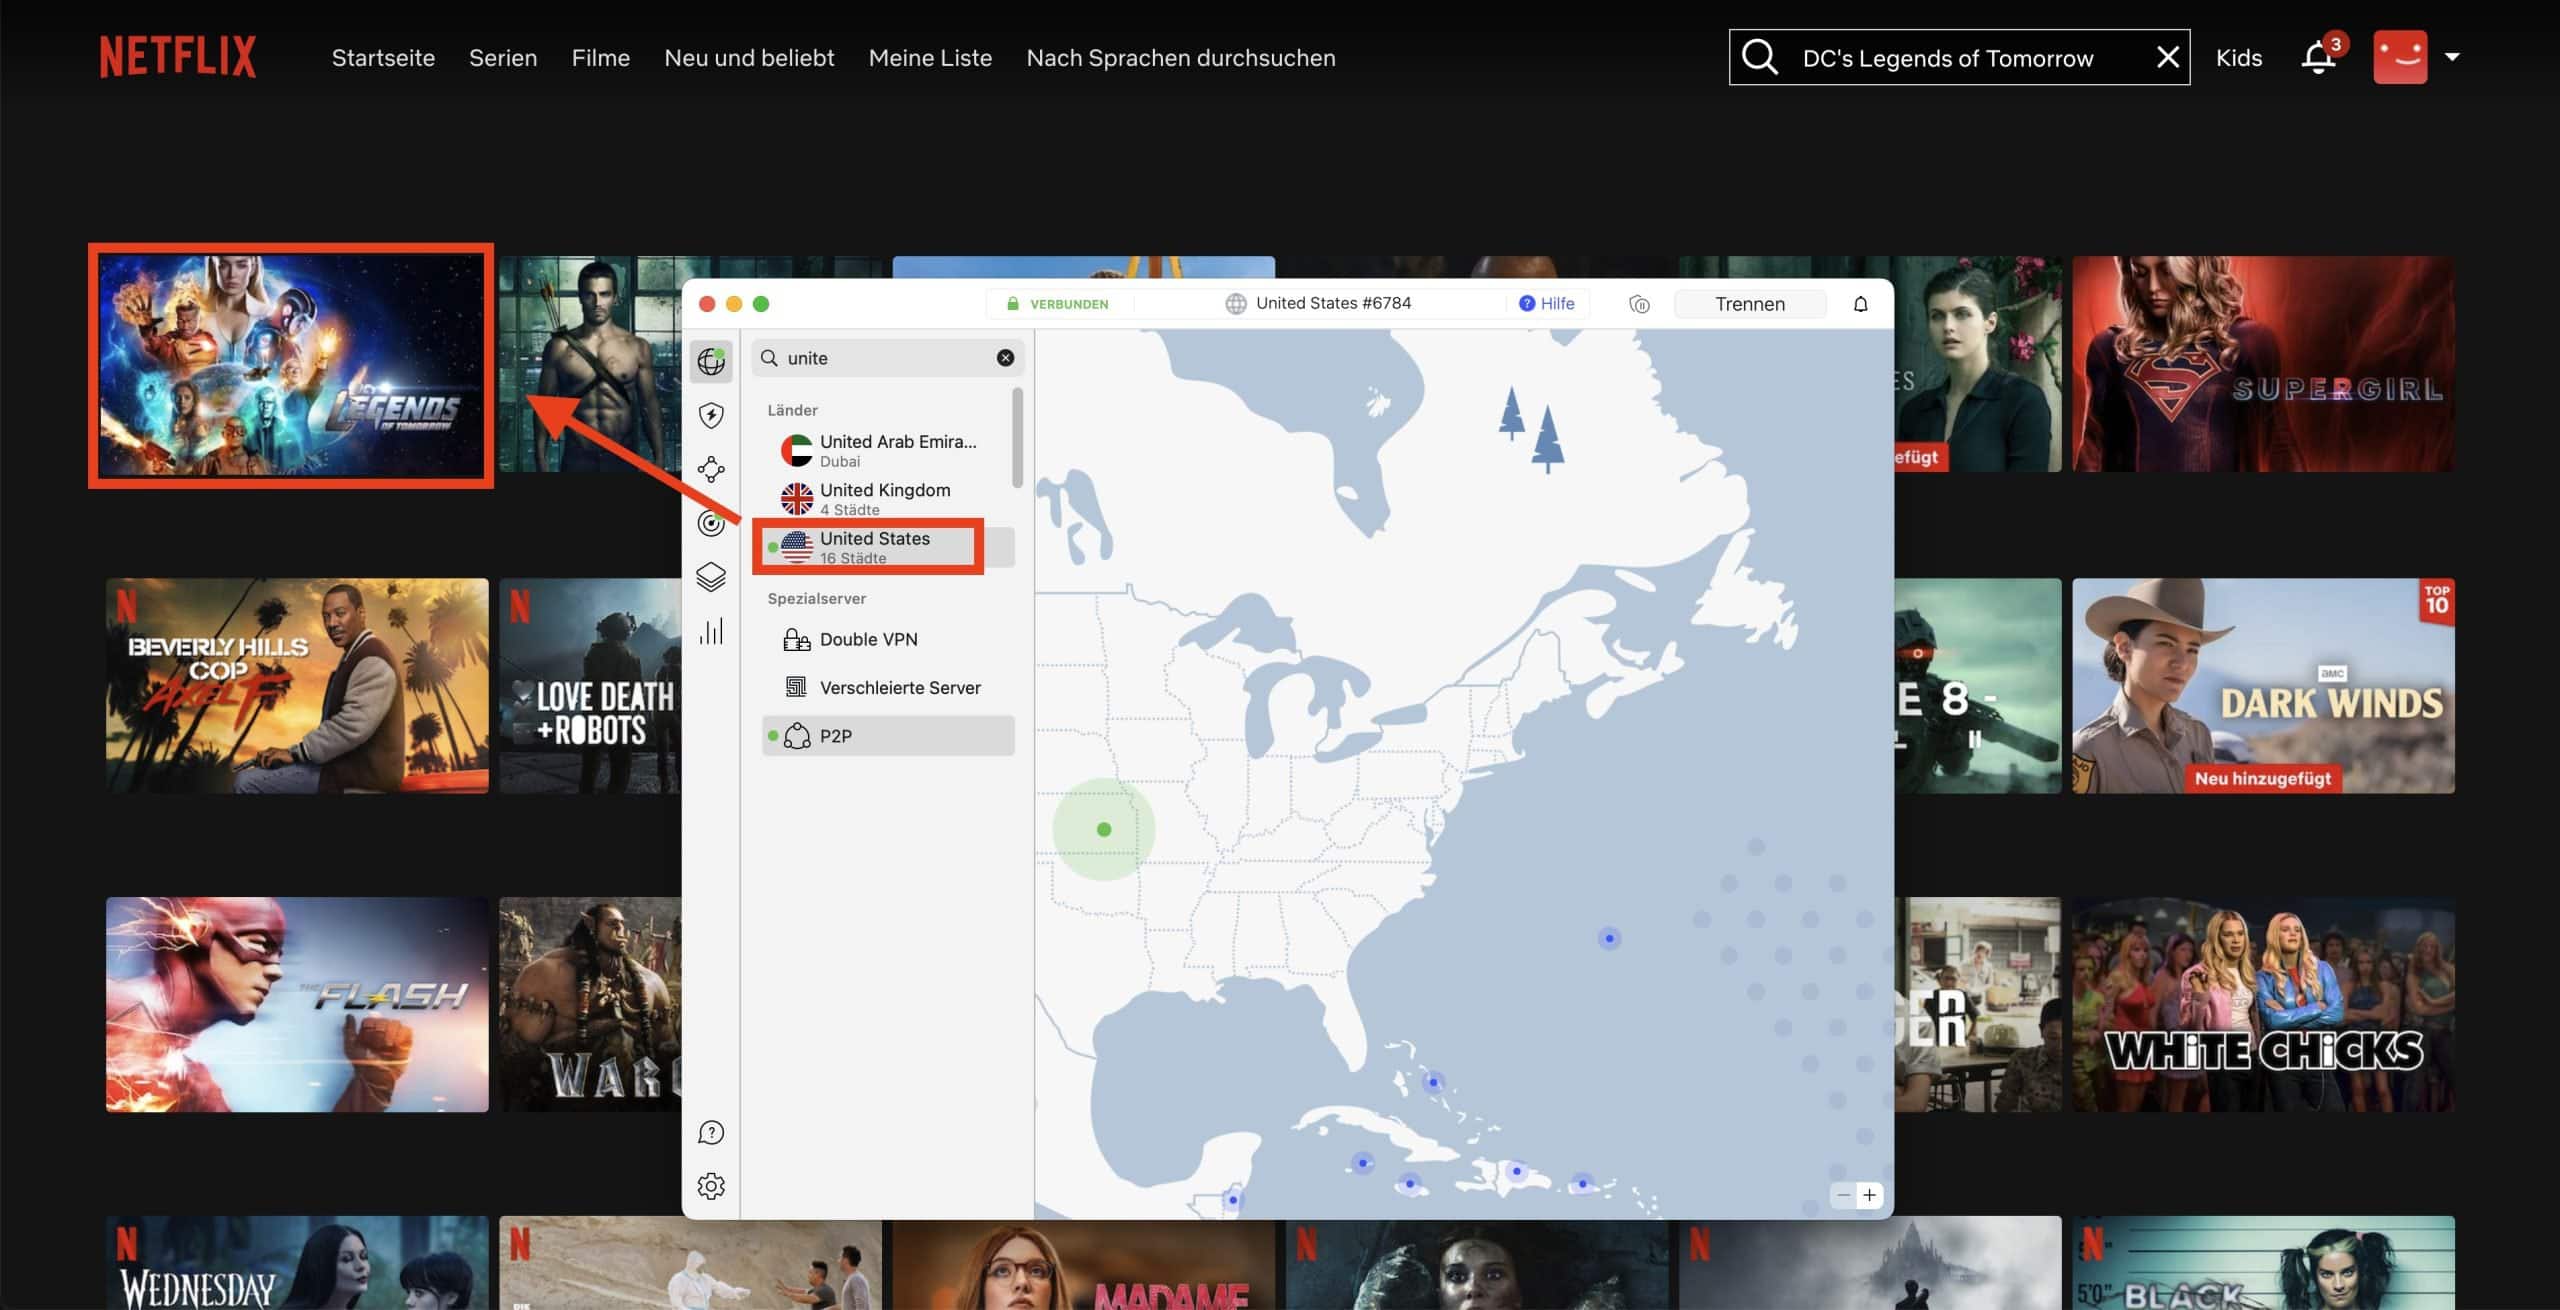Select Double VPN special server

[888, 639]
